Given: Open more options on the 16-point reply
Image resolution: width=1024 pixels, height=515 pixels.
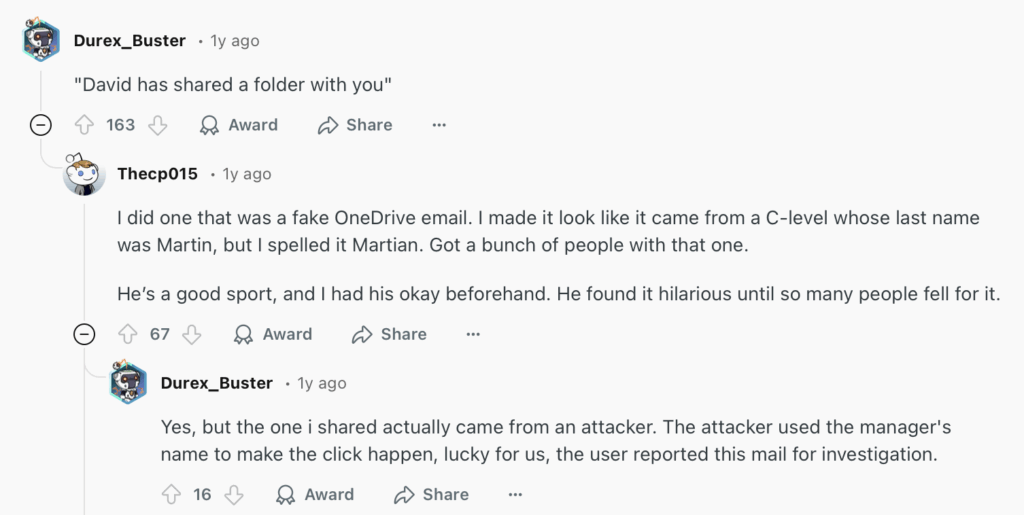Looking at the screenshot, I should (x=515, y=494).
